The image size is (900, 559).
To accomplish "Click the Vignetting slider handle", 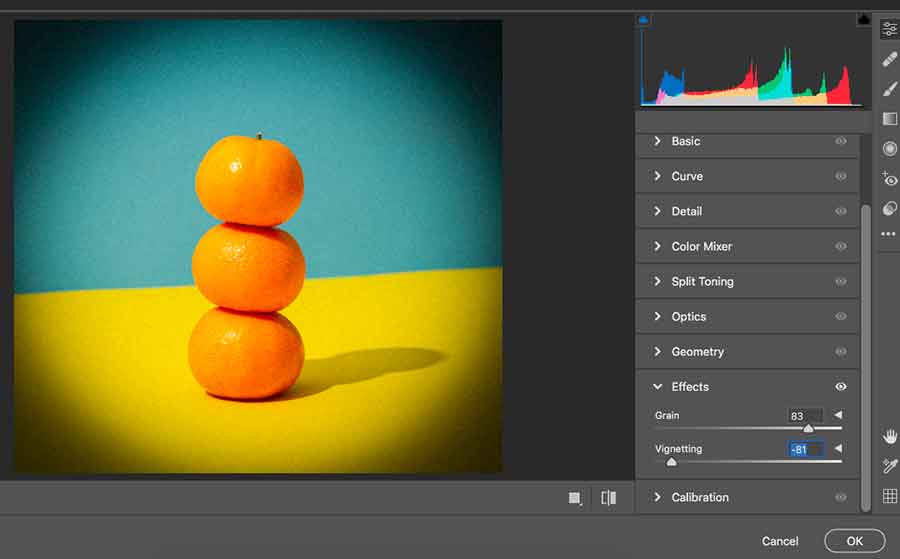I will pos(672,462).
